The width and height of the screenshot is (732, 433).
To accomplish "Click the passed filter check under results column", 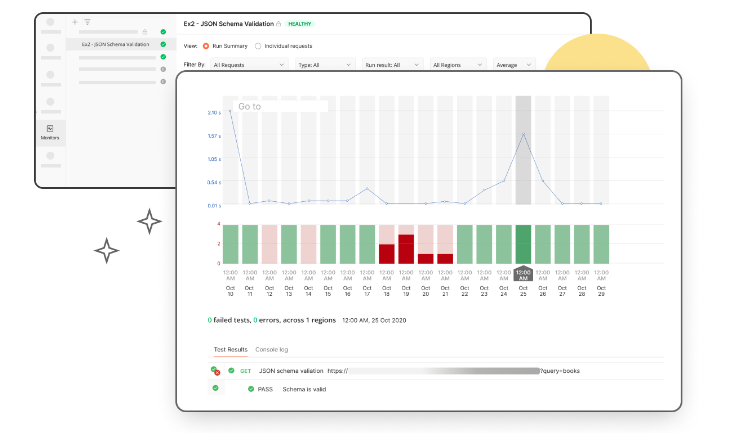I will point(215,388).
